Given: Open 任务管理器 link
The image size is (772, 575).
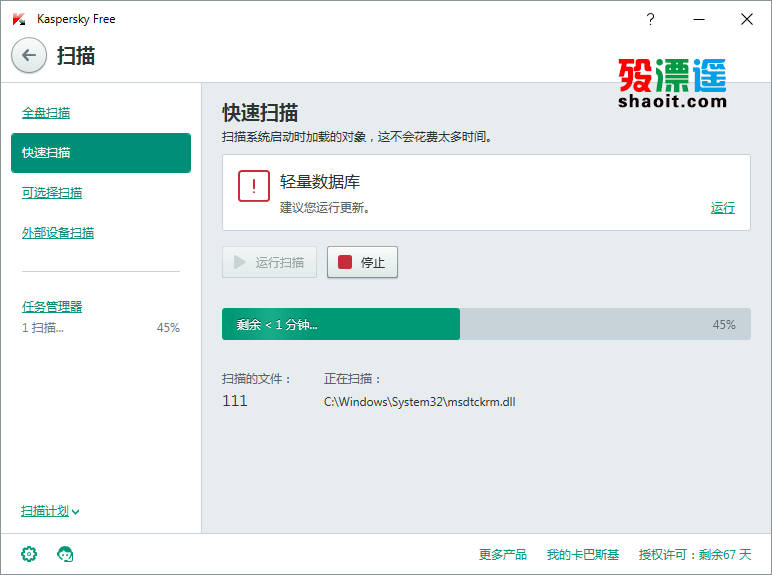Looking at the screenshot, I should (52, 306).
